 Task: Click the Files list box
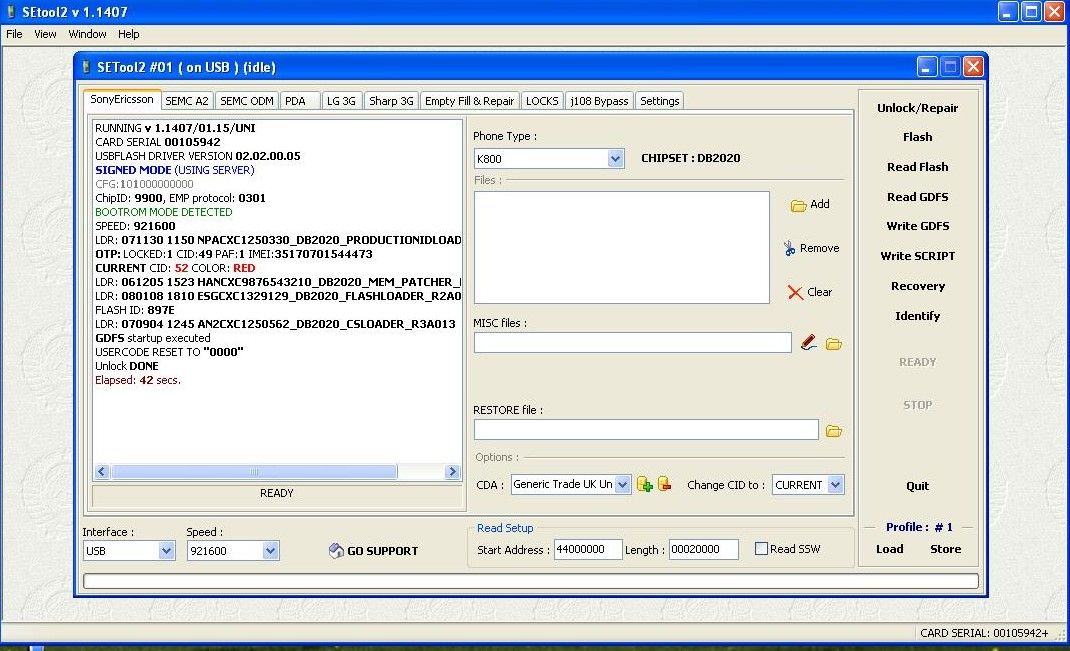622,248
